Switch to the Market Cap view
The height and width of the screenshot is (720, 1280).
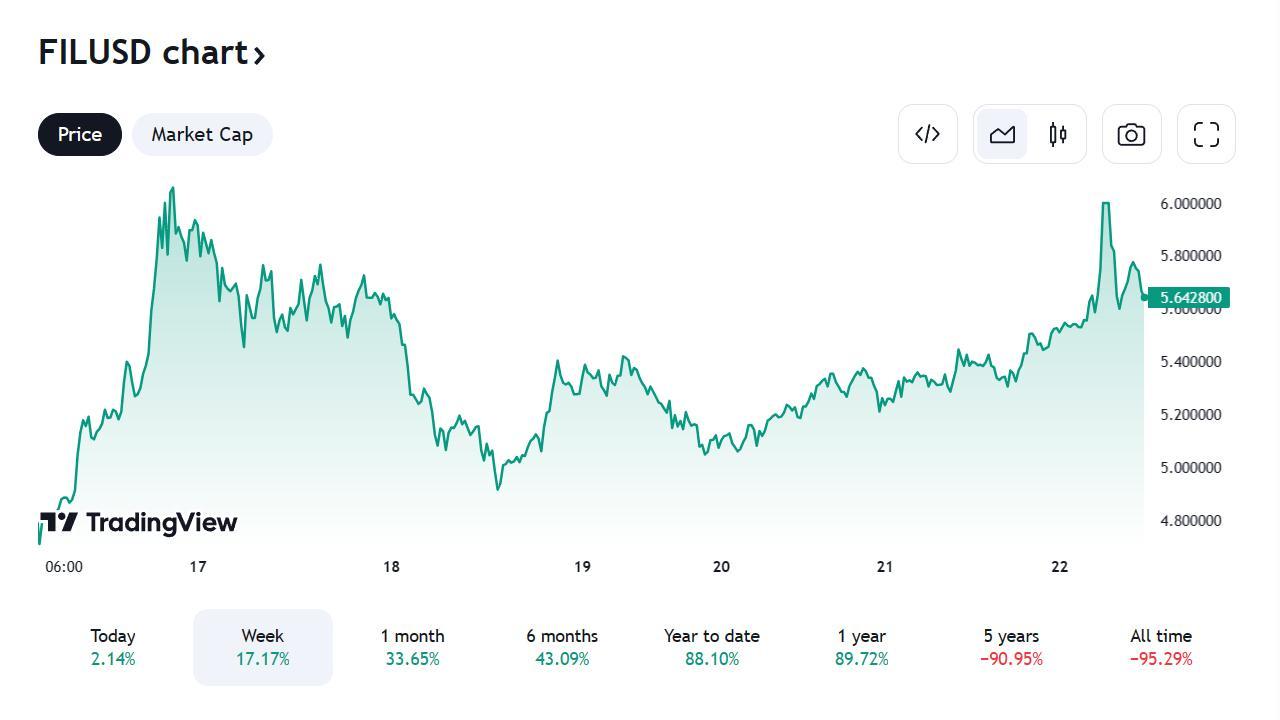202,134
